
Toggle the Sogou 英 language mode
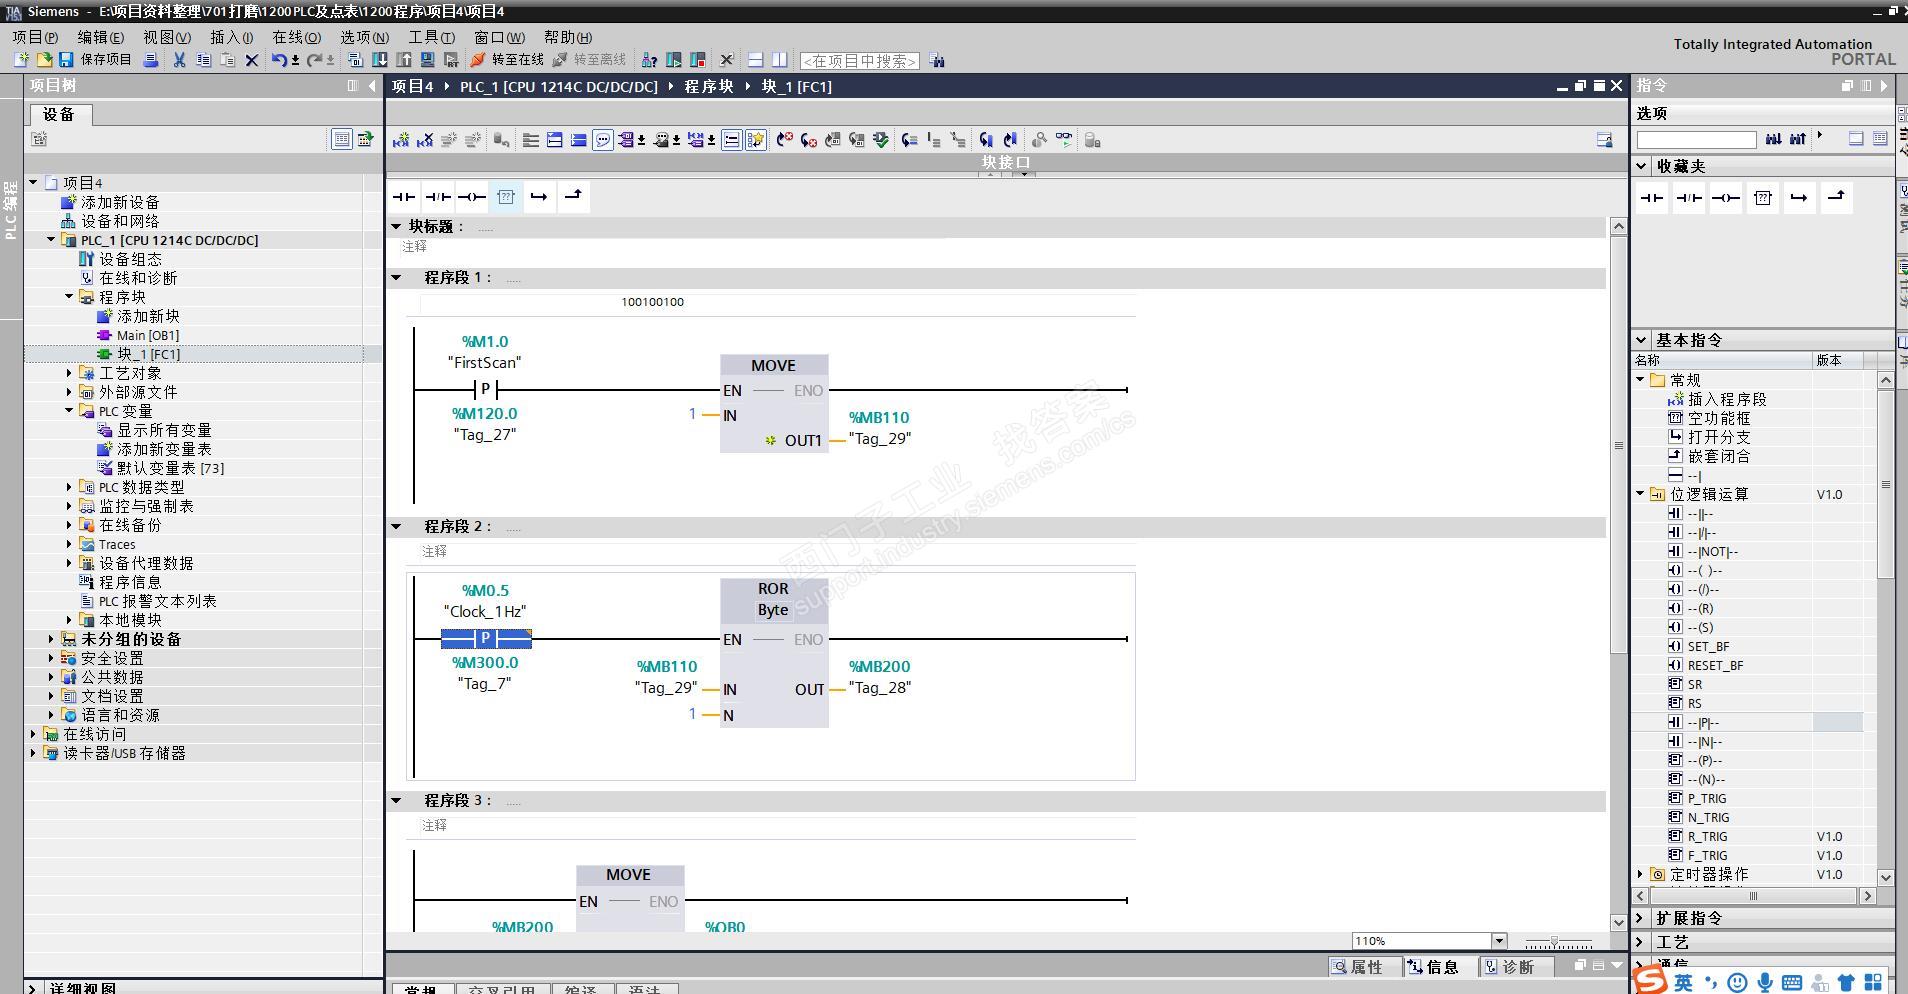(x=1684, y=983)
